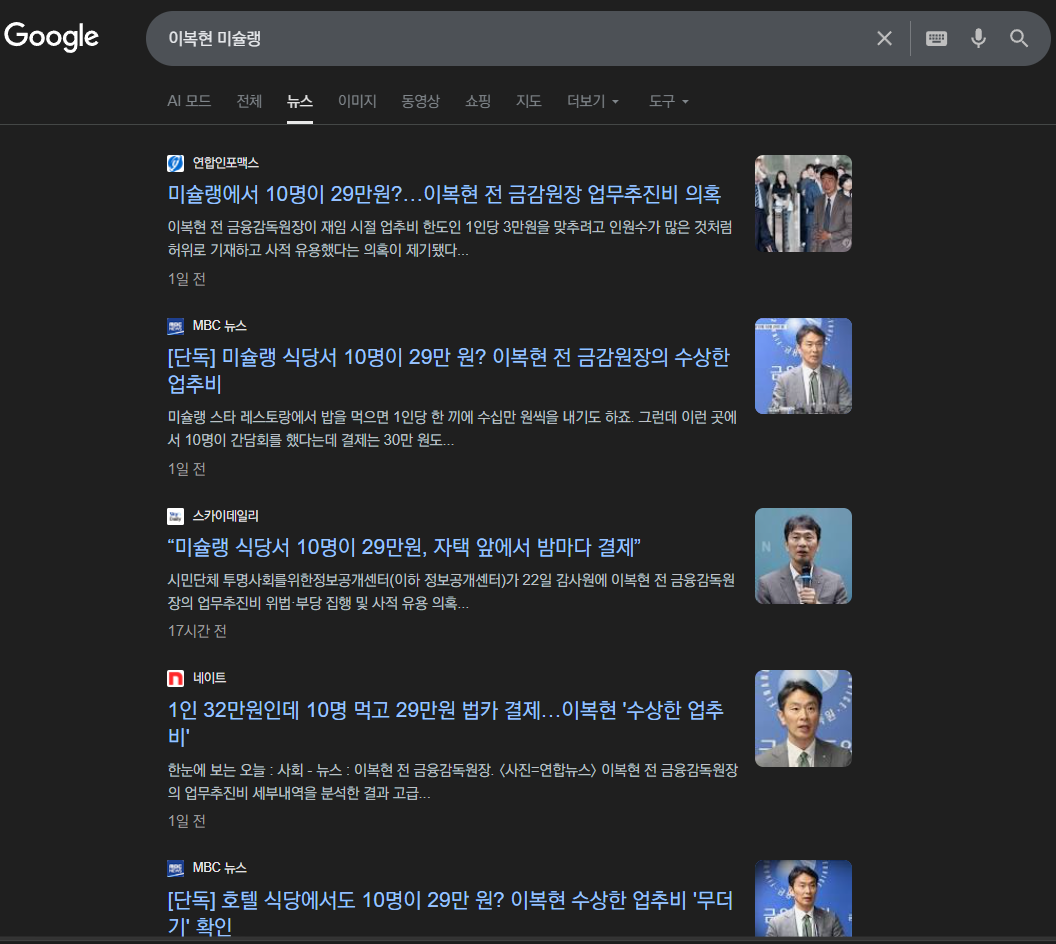Switch to the 전체 tab

tap(249, 101)
